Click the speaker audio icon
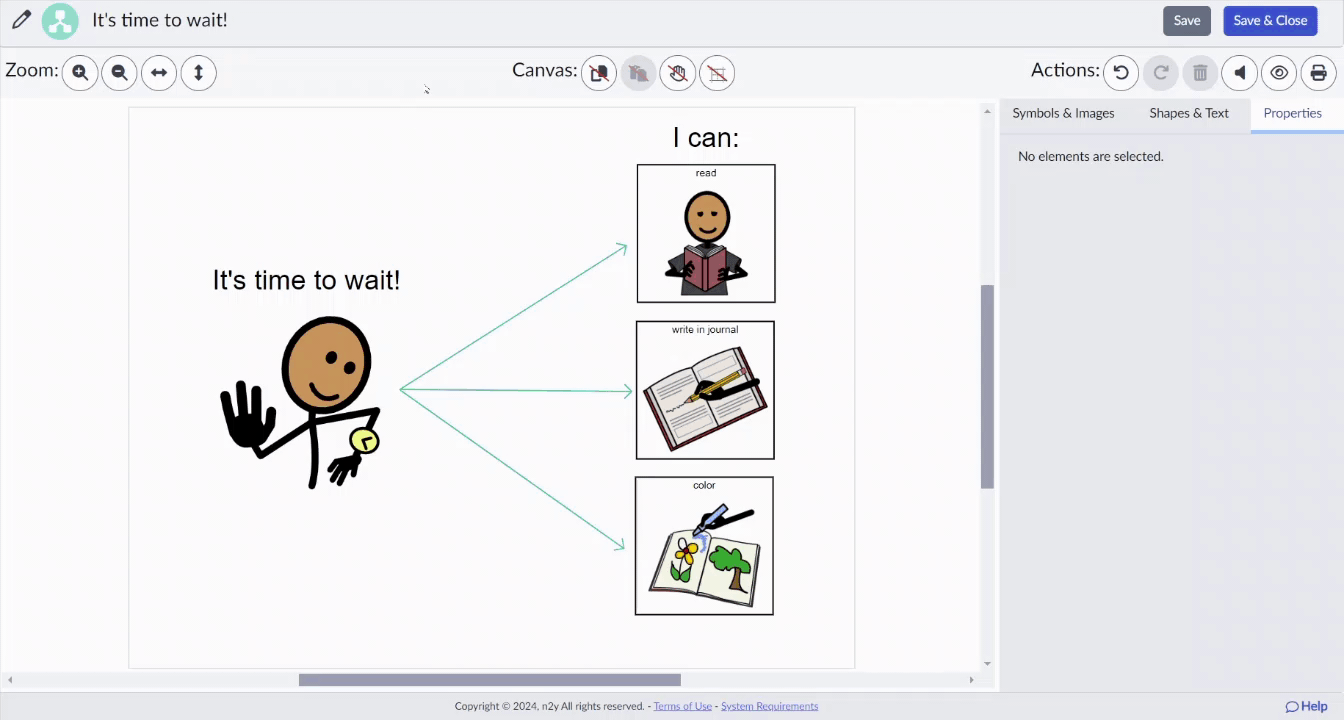Image resolution: width=1344 pixels, height=720 pixels. click(1240, 72)
